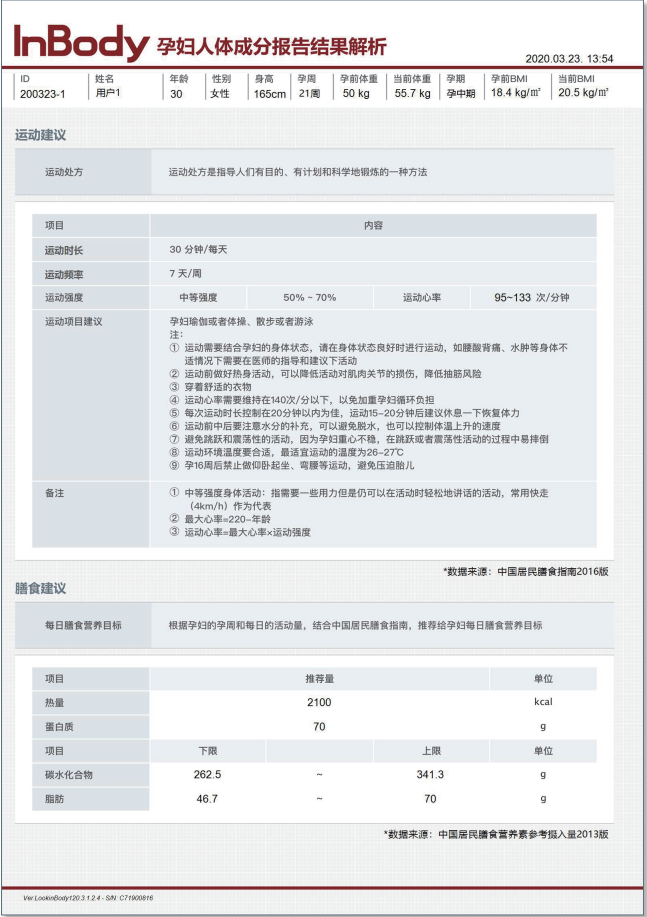Select the 运动处方 label cell
The image size is (647, 917).
(x=83, y=172)
